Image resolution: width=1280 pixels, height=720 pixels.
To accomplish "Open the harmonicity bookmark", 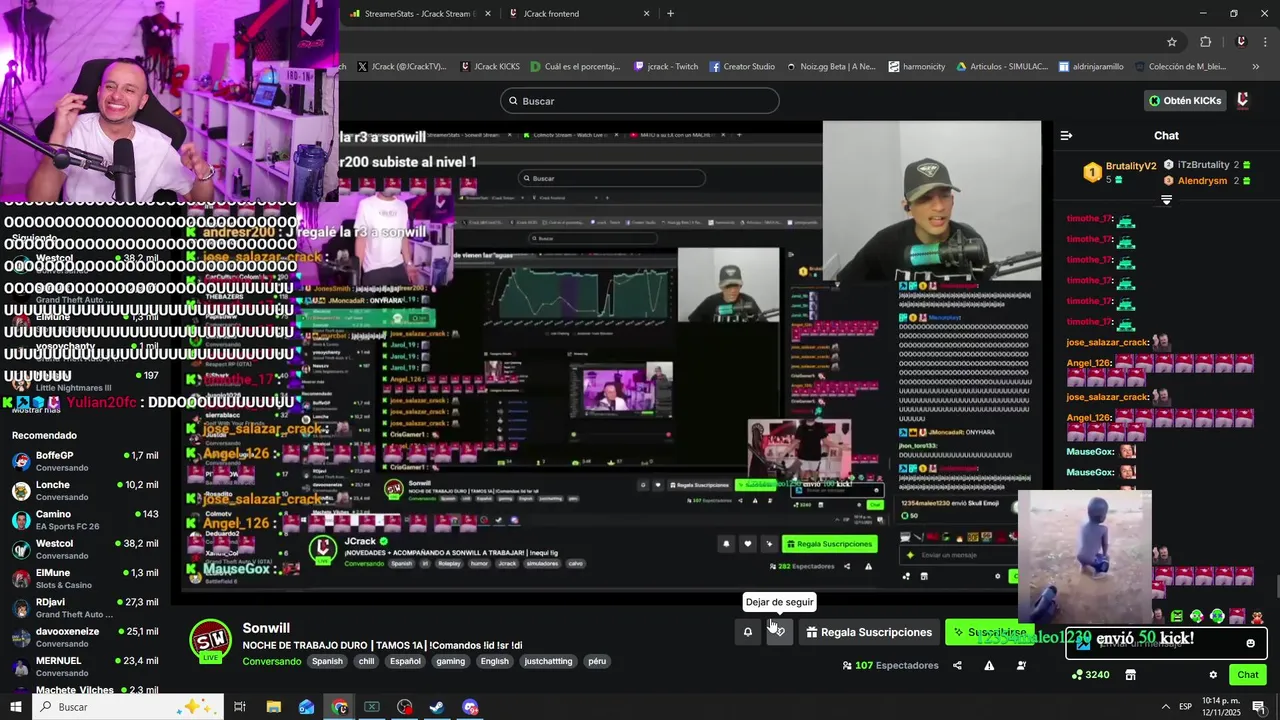I will click(x=917, y=67).
